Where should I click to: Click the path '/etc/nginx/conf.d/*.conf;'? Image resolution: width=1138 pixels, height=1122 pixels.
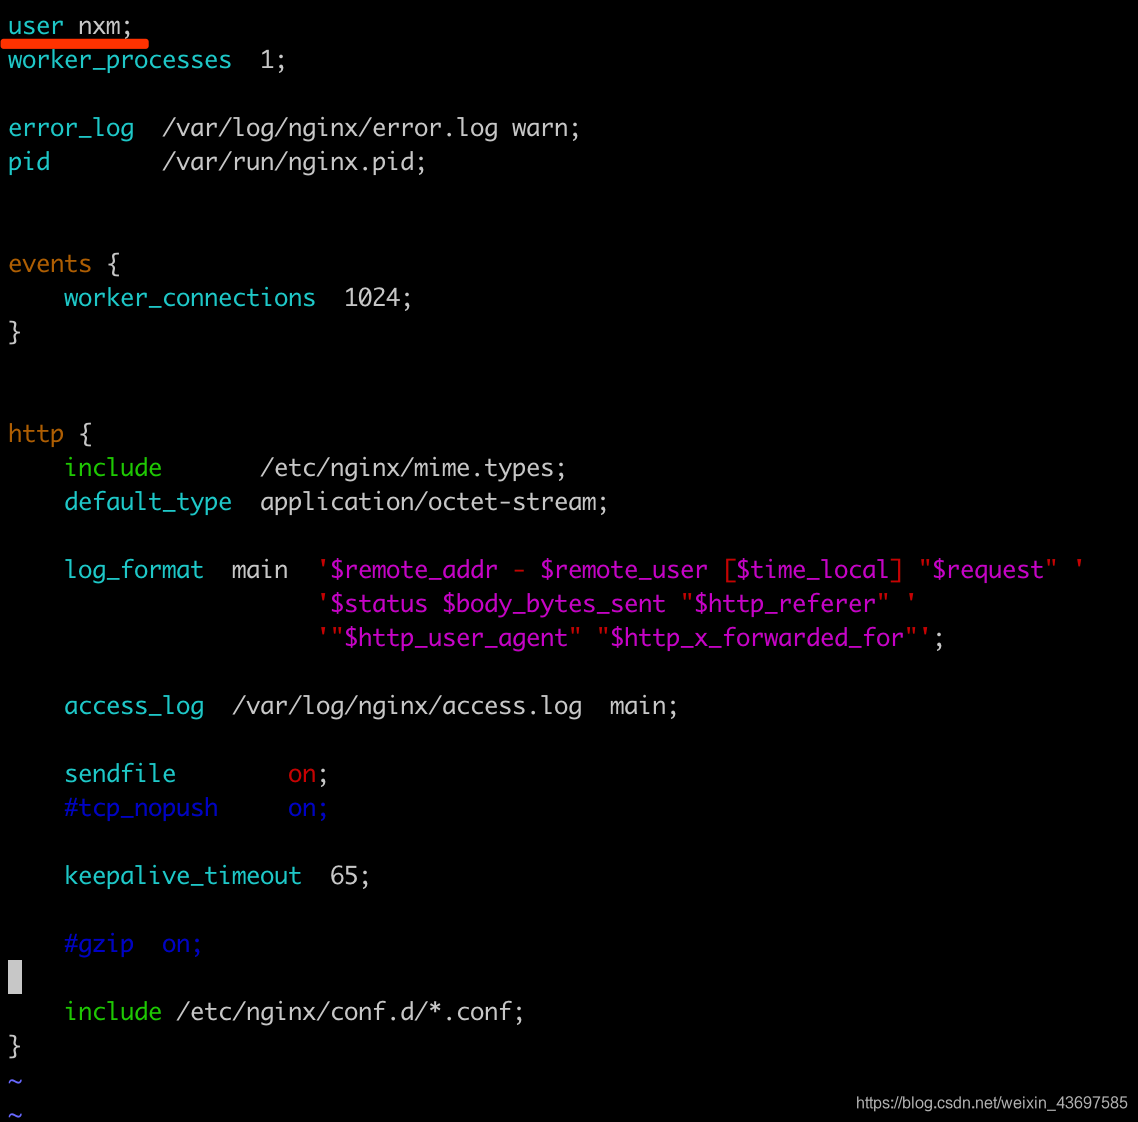pyautogui.click(x=350, y=1012)
